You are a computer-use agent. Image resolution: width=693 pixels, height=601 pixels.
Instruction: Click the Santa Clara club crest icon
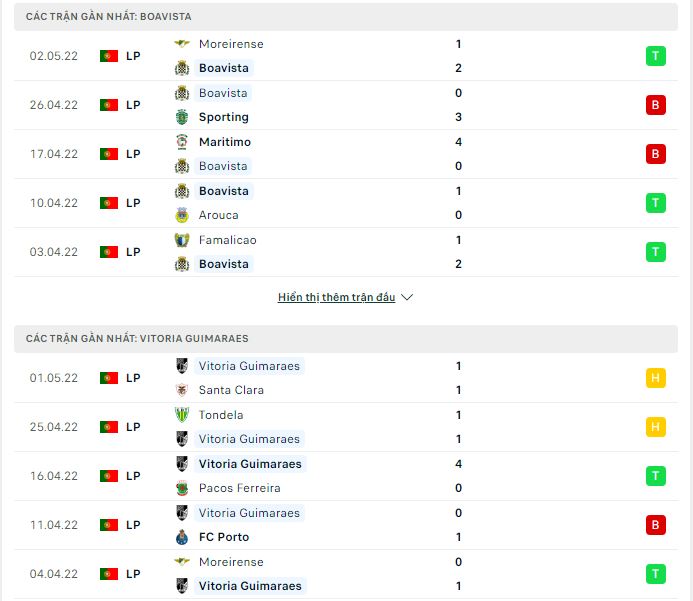[182, 390]
